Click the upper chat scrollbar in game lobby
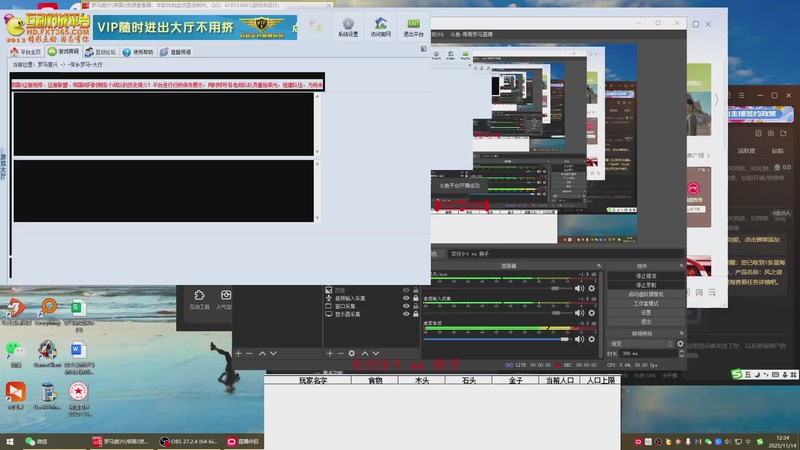The width and height of the screenshot is (800, 450). coord(317,124)
